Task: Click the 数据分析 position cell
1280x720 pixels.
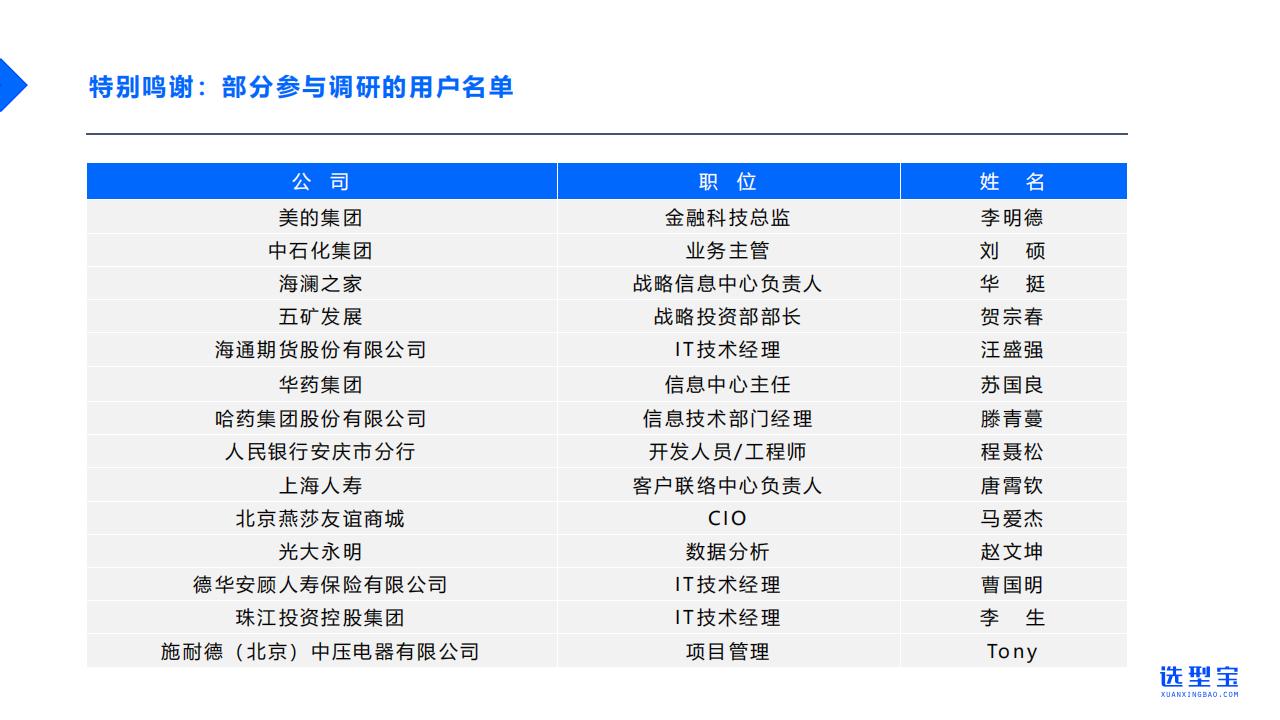Action: pyautogui.click(x=728, y=551)
